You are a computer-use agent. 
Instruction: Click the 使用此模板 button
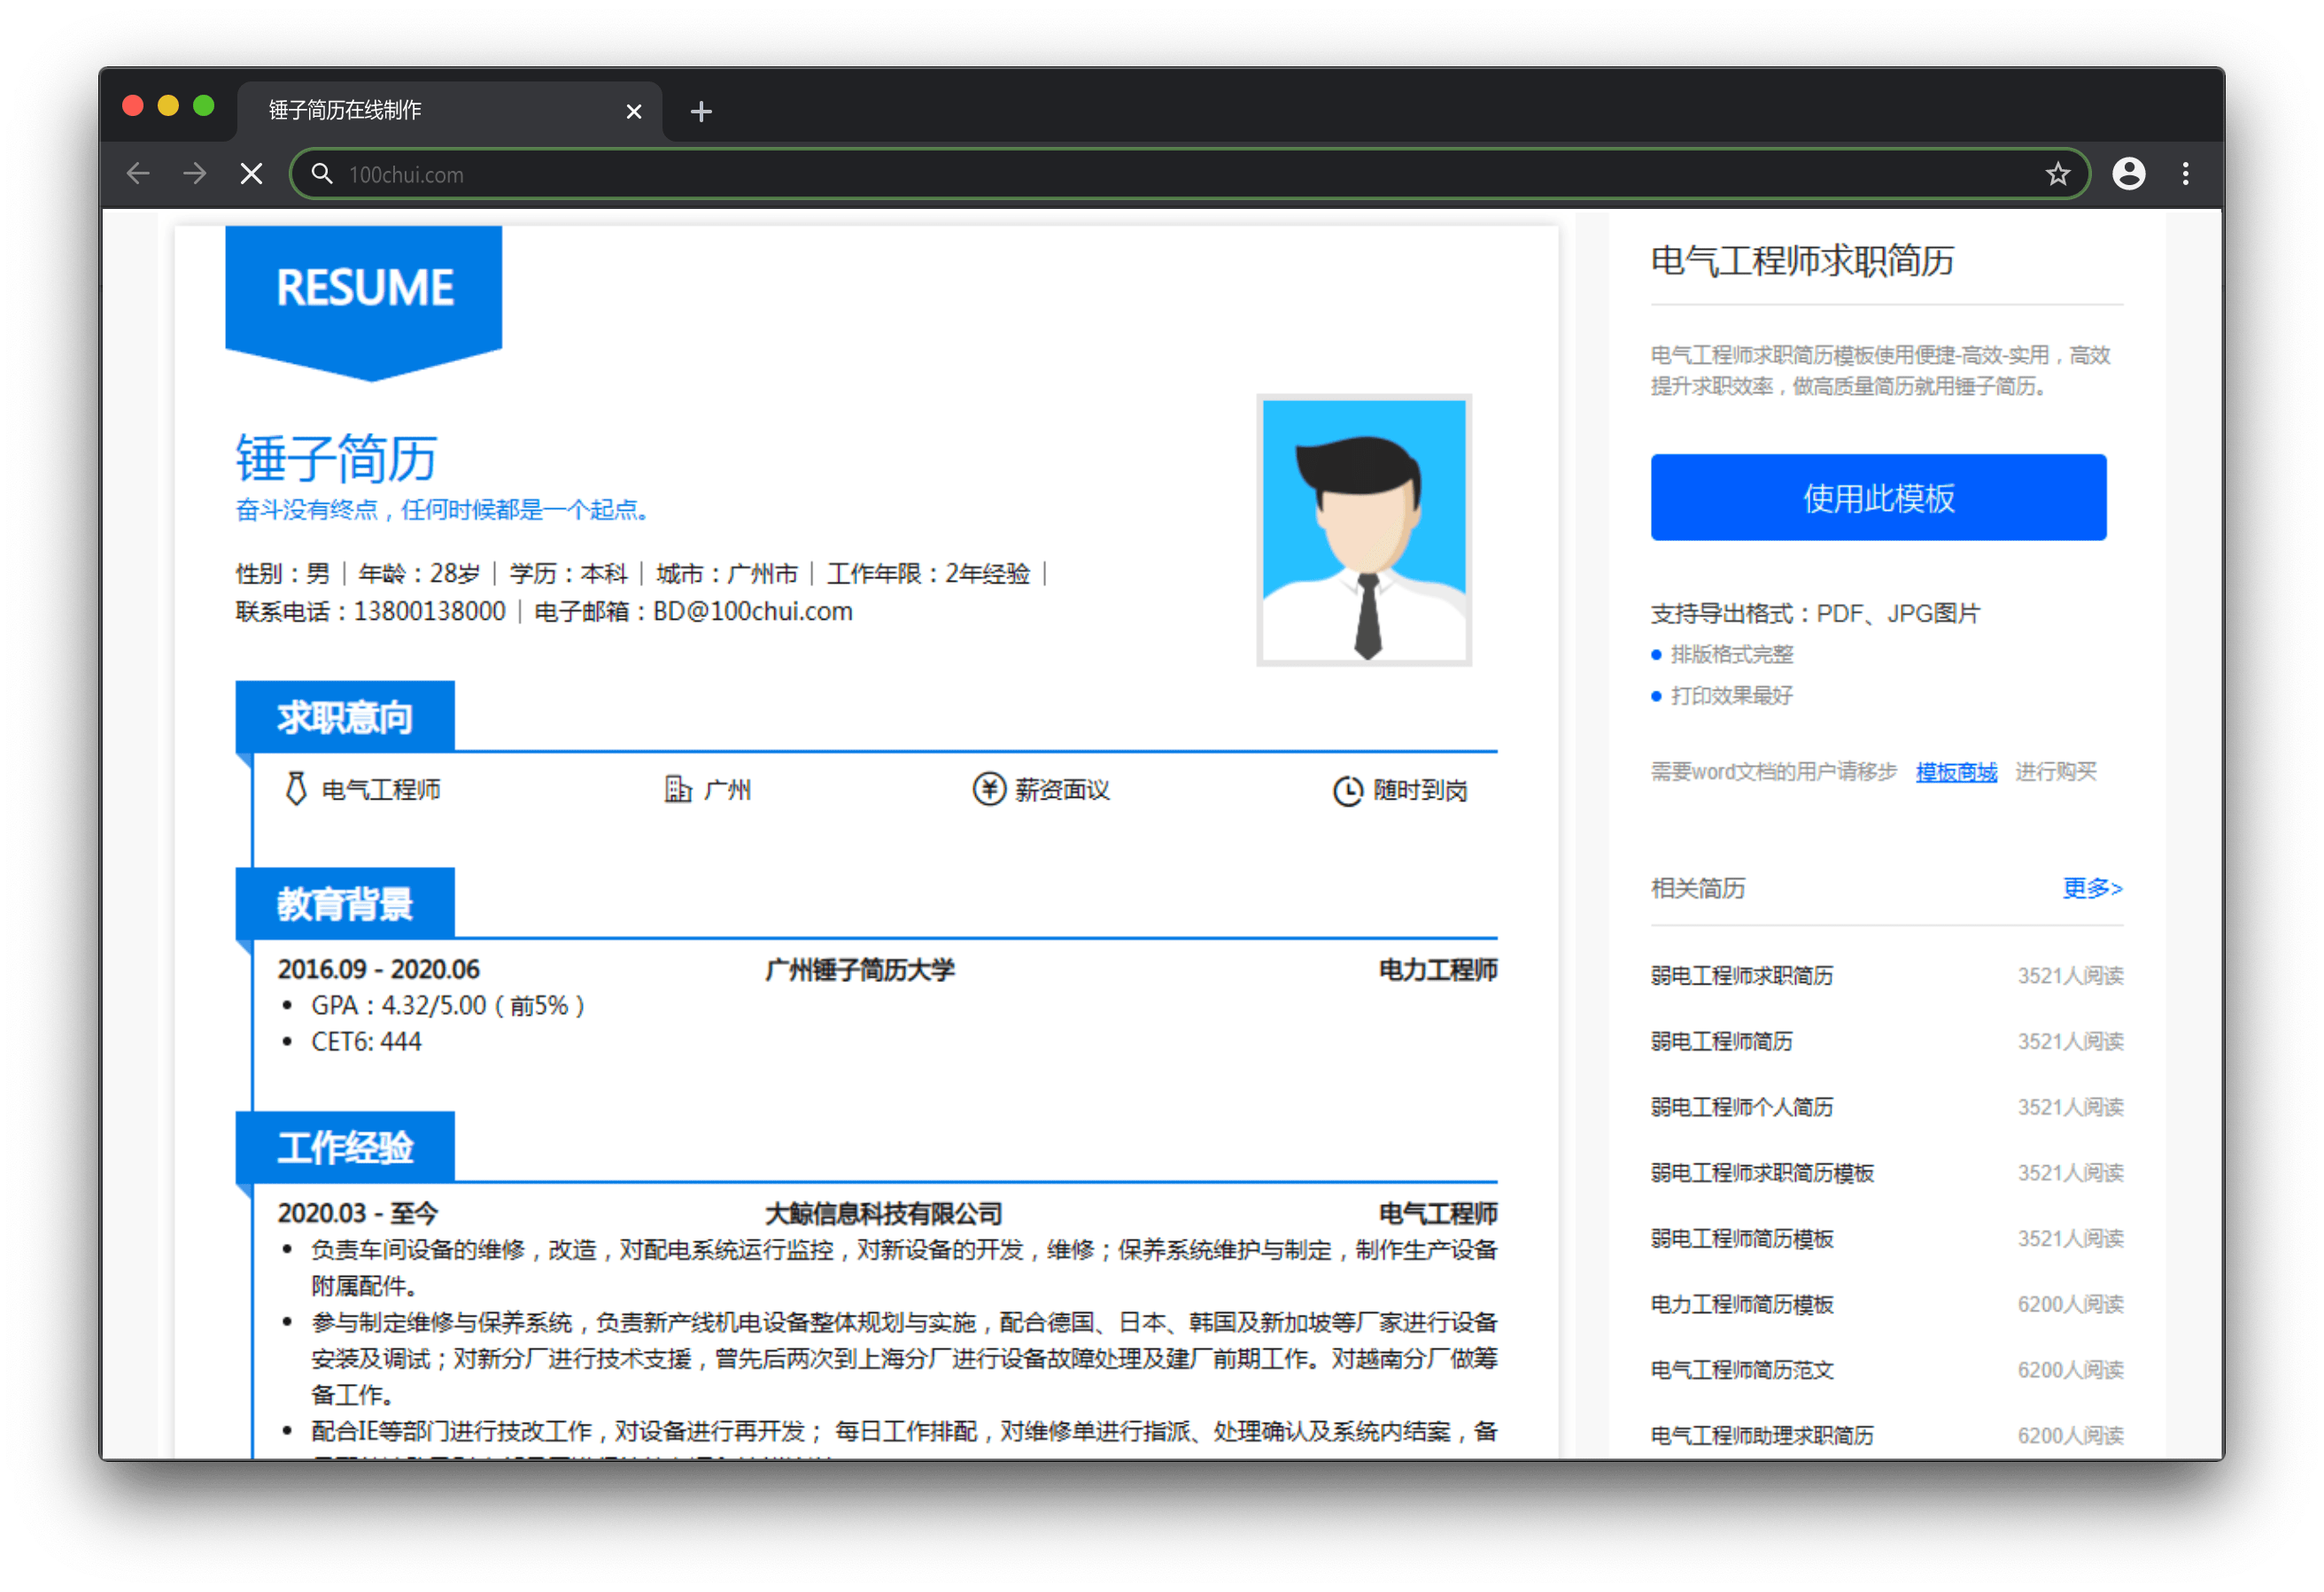[1878, 497]
